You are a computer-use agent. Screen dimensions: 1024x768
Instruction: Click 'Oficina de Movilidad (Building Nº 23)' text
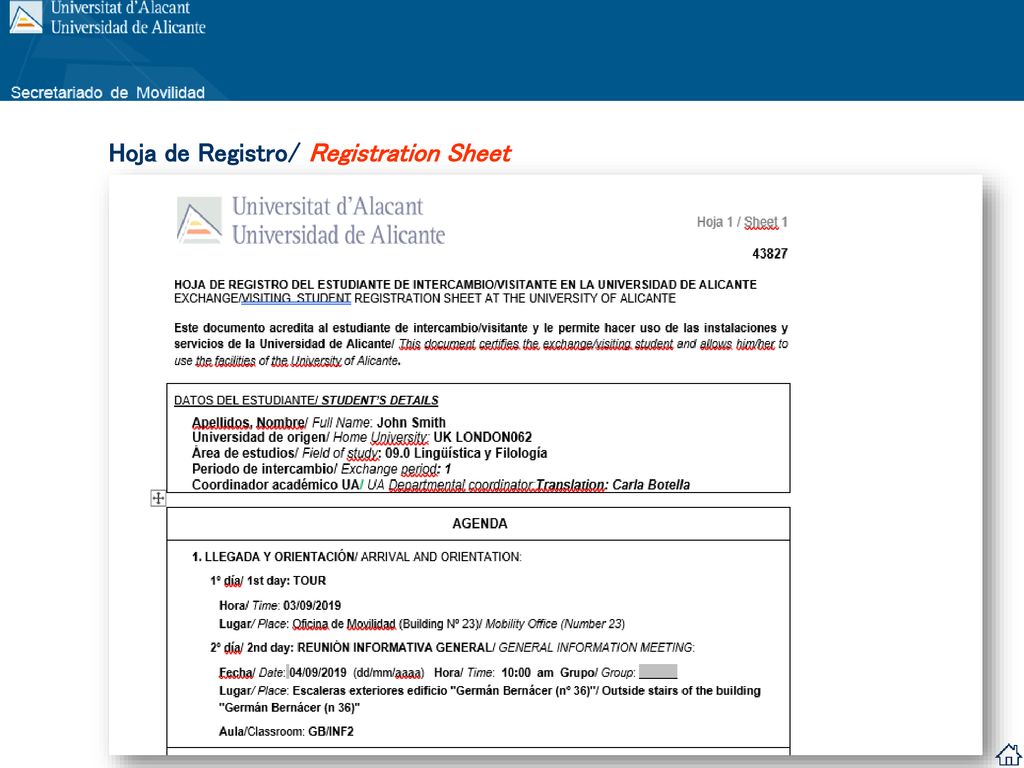(385, 624)
